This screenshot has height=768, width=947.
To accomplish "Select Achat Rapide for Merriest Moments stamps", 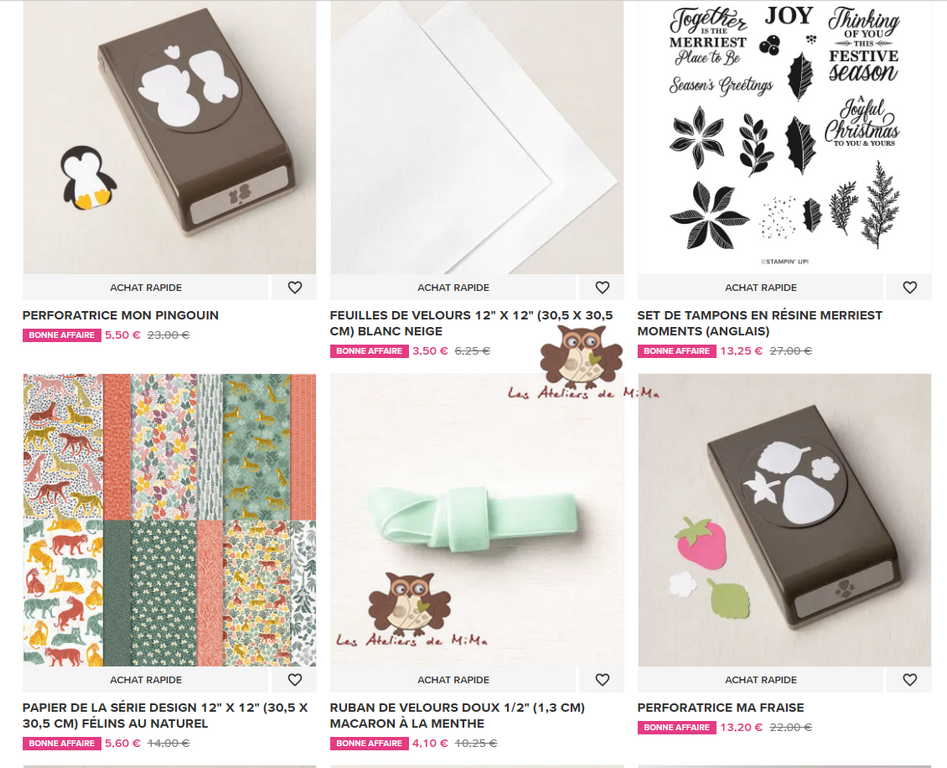I will point(760,287).
